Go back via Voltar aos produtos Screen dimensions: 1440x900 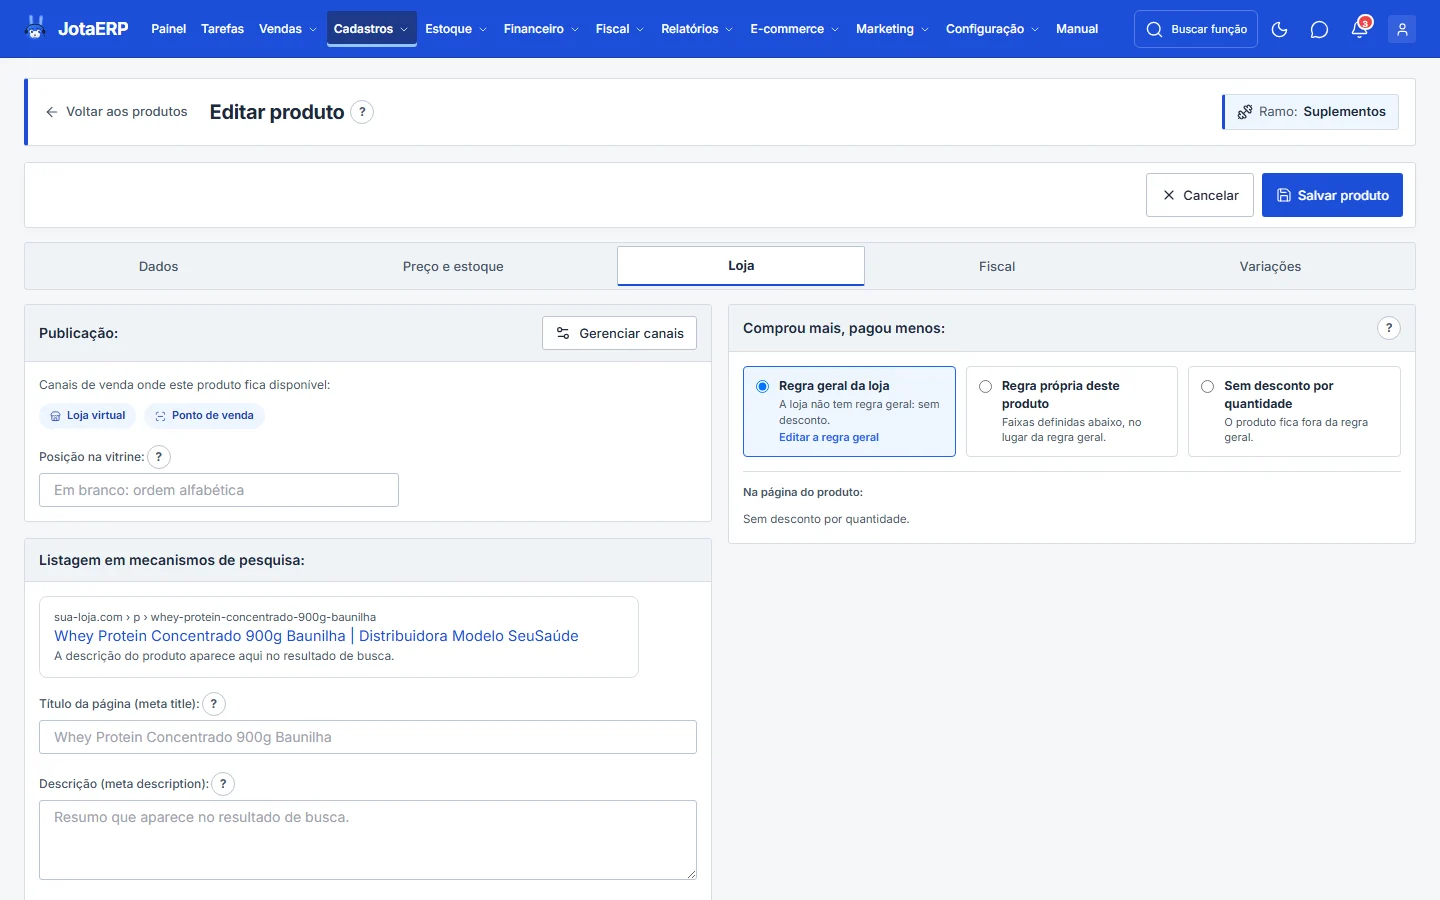click(117, 112)
